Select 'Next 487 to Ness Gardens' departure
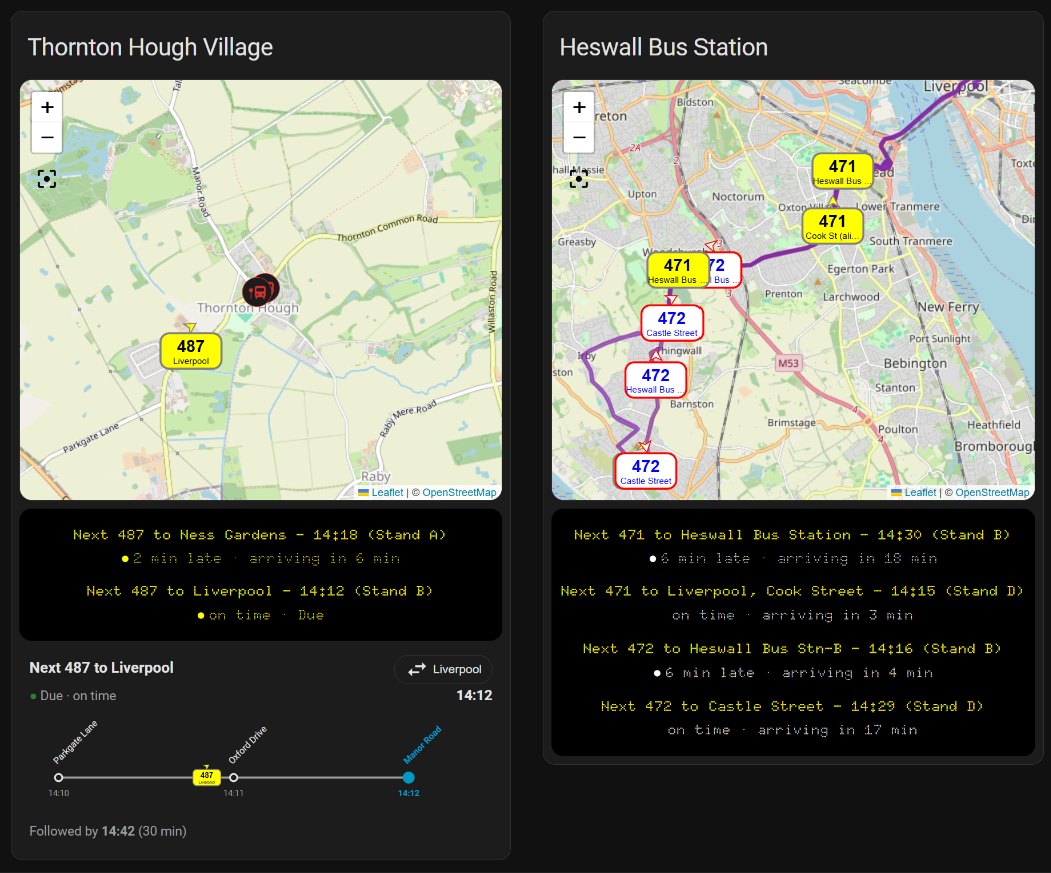The width and height of the screenshot is (1051, 873). pyautogui.click(x=259, y=535)
